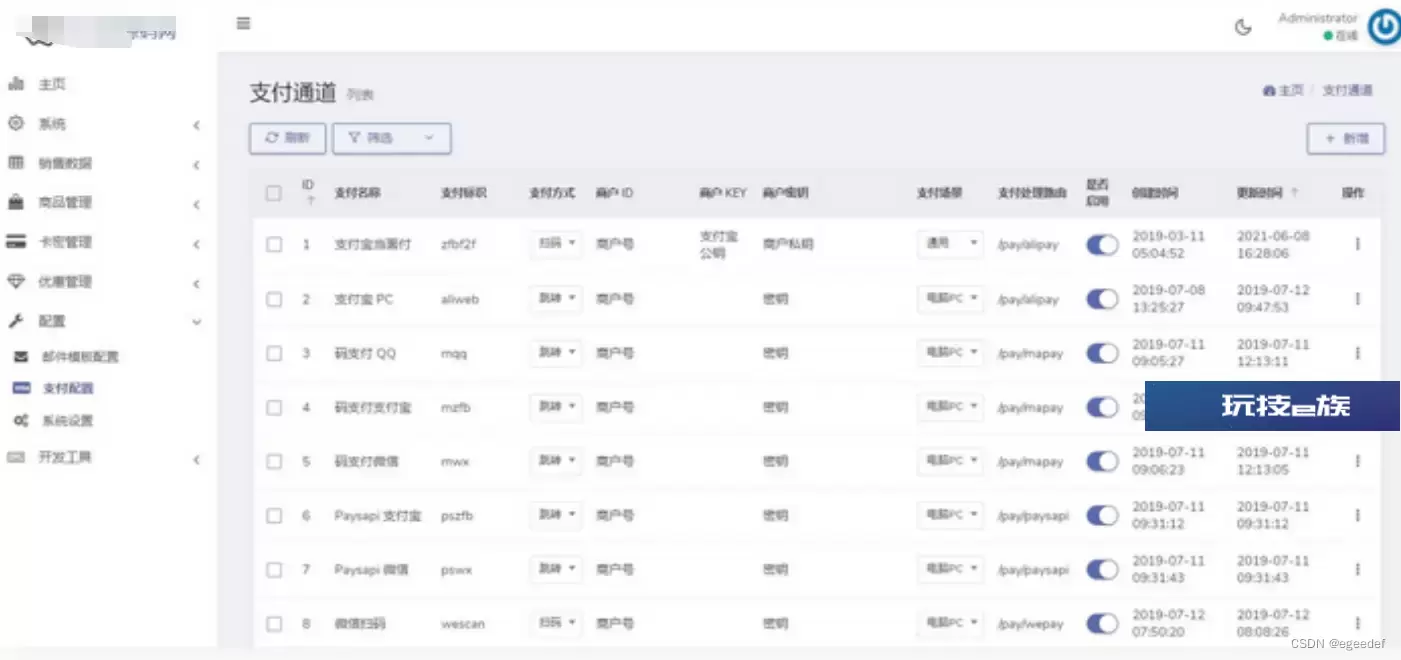The height and width of the screenshot is (660, 1401).
Task: Tick the select-all checkbox in table header
Action: pyautogui.click(x=274, y=193)
